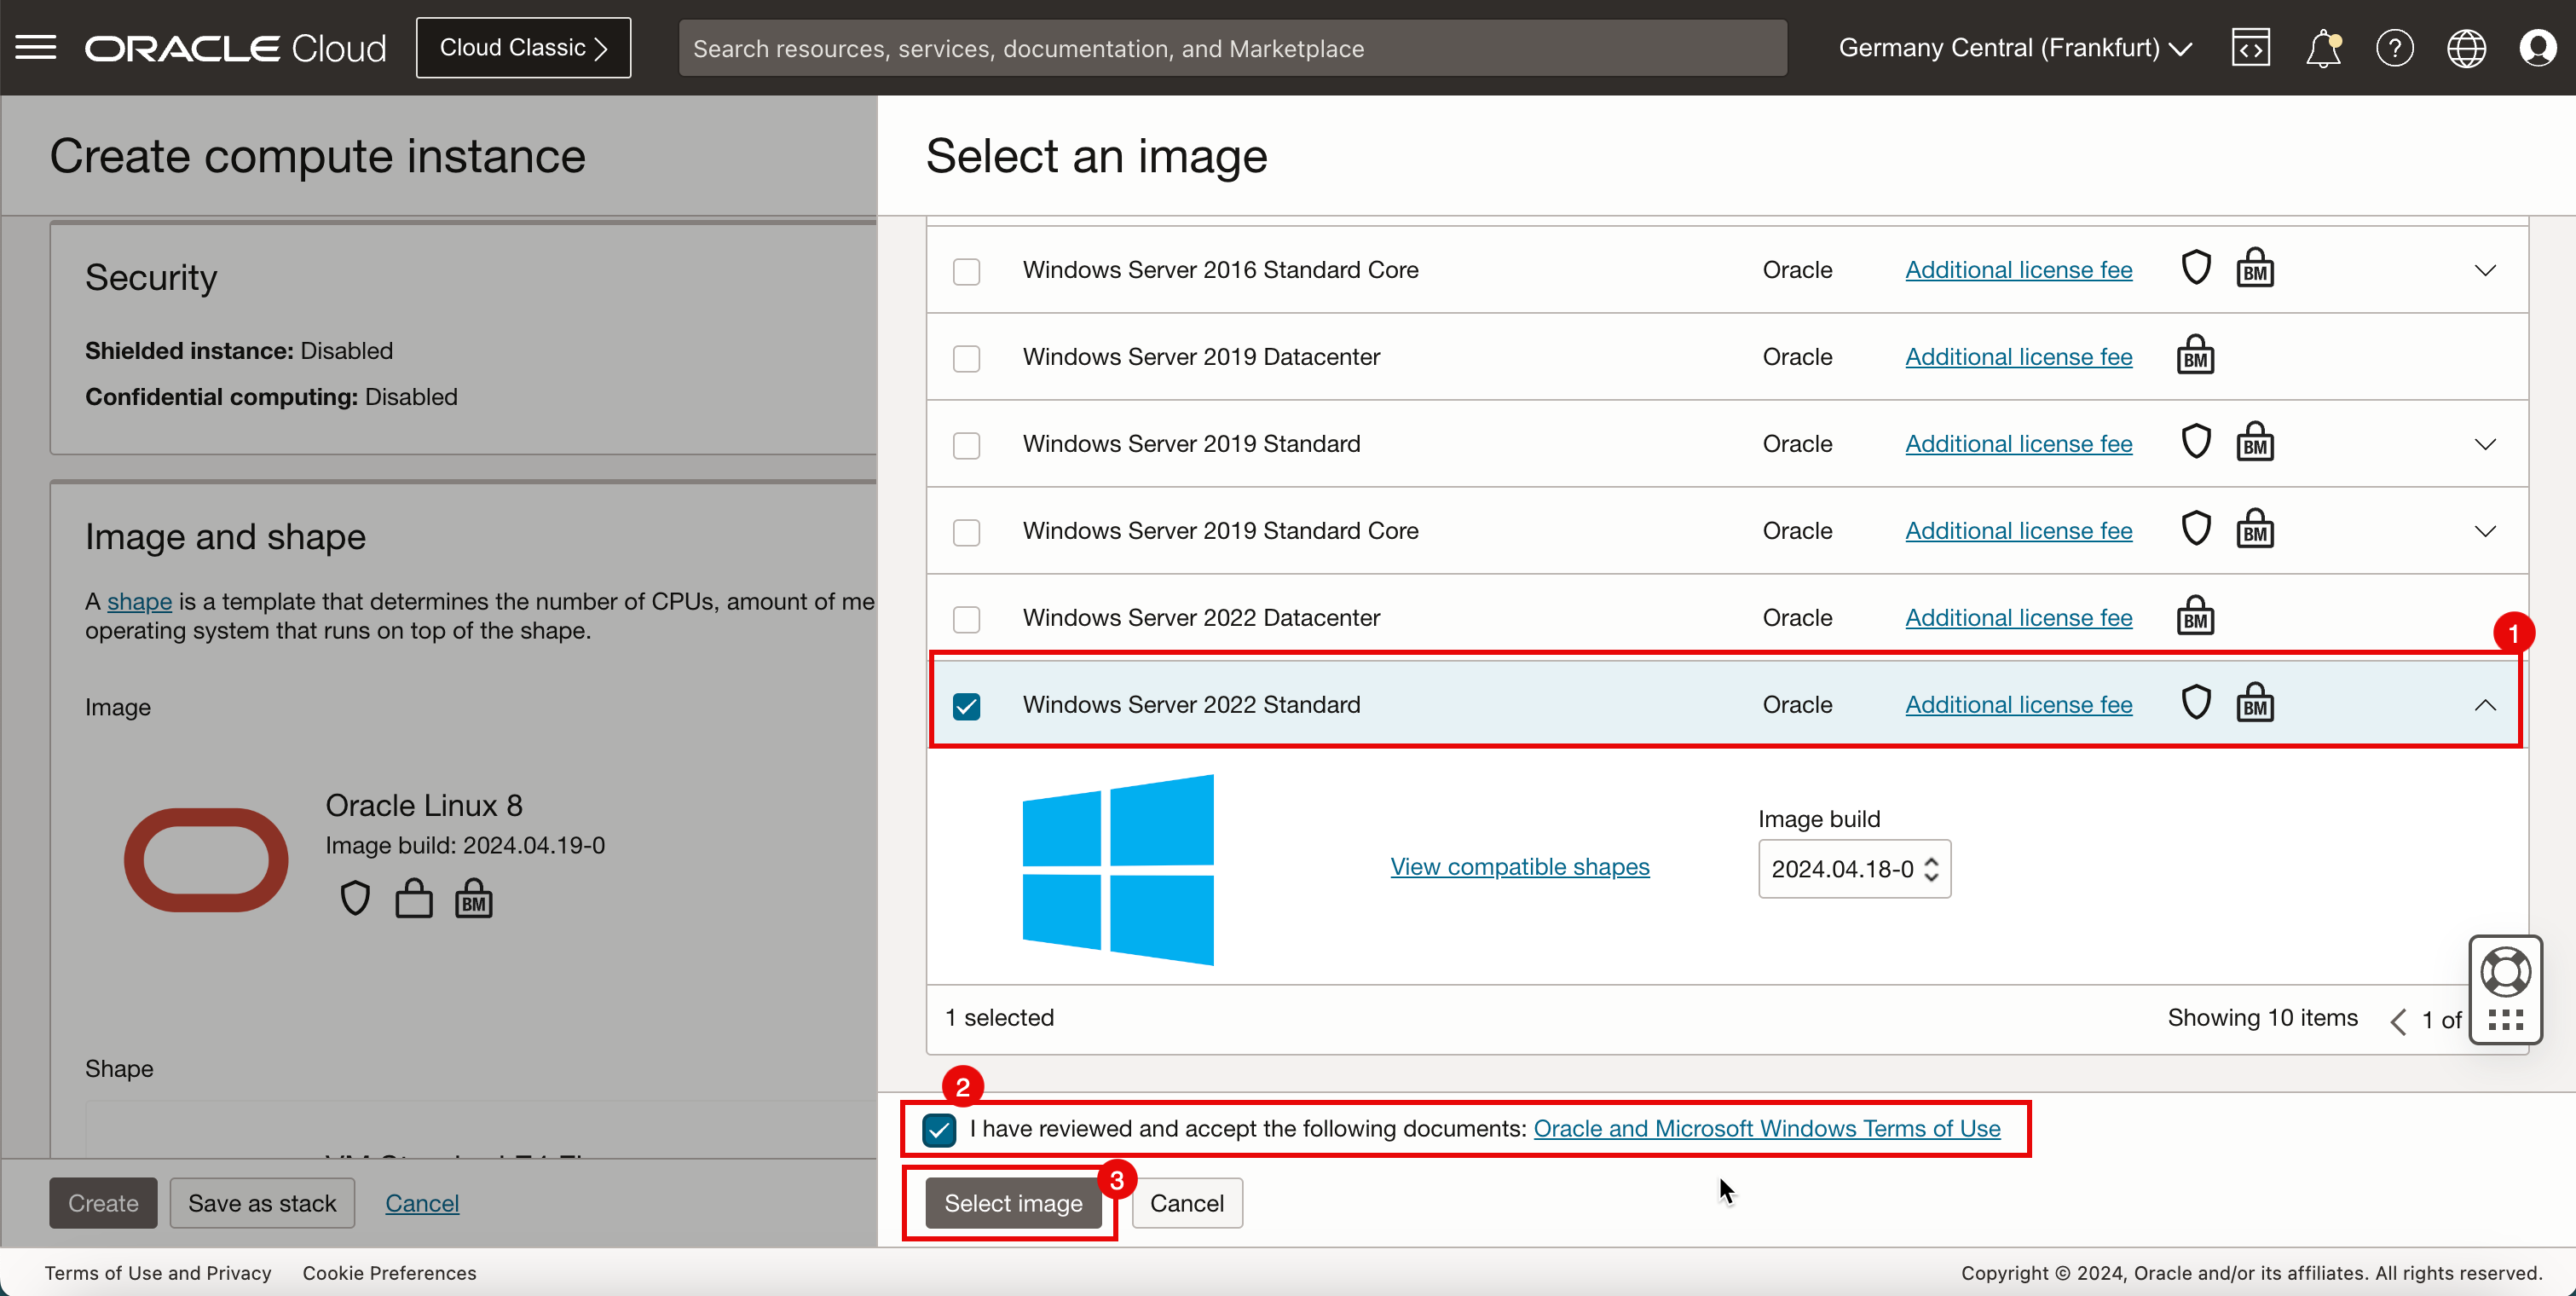The width and height of the screenshot is (2576, 1296).
Task: Click the Oracle and Microsoft Windows Terms of Use link
Action: 1766,1129
